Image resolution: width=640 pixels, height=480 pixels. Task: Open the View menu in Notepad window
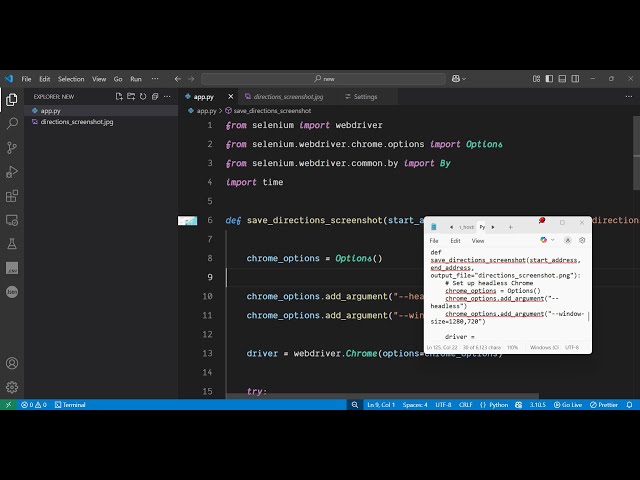pos(478,241)
